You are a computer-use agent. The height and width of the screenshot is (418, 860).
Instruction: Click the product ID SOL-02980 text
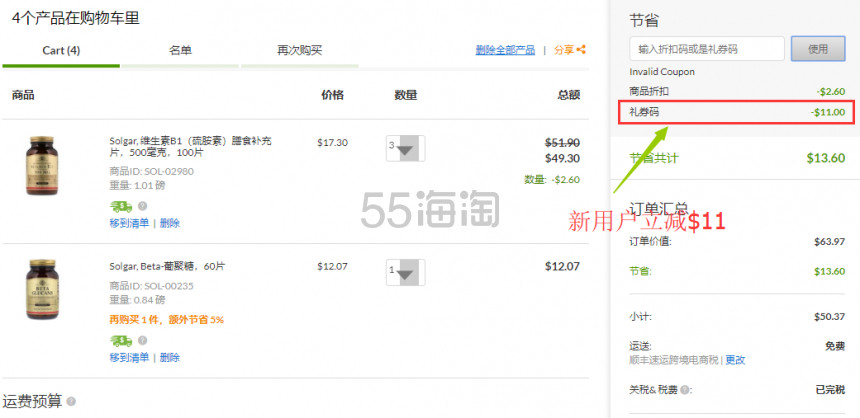pos(151,172)
